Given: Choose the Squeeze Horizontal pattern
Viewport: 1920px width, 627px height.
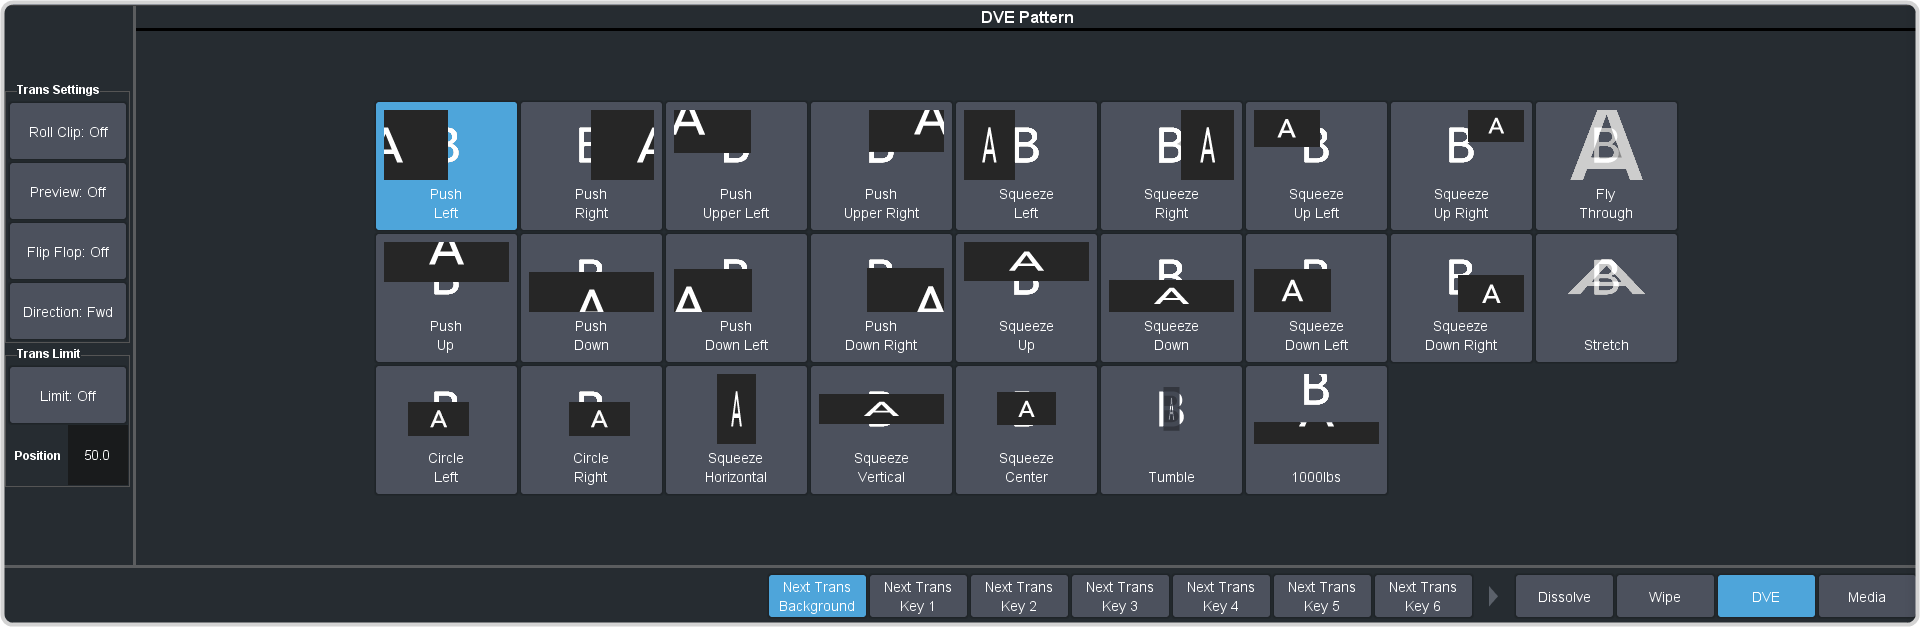Looking at the screenshot, I should [x=736, y=430].
